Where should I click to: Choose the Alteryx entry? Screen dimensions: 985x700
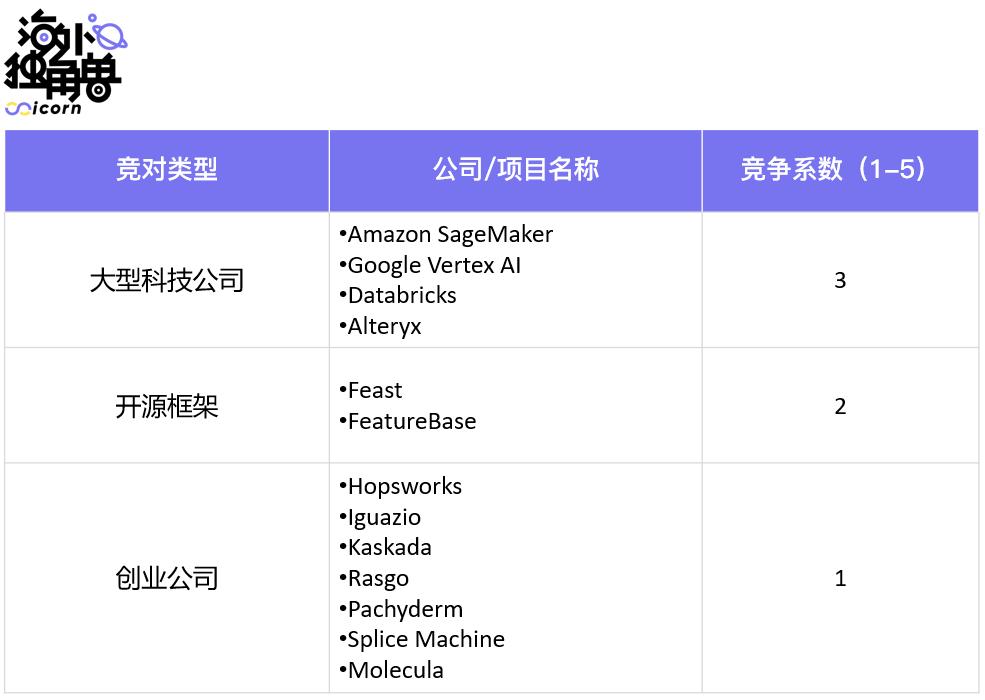384,327
